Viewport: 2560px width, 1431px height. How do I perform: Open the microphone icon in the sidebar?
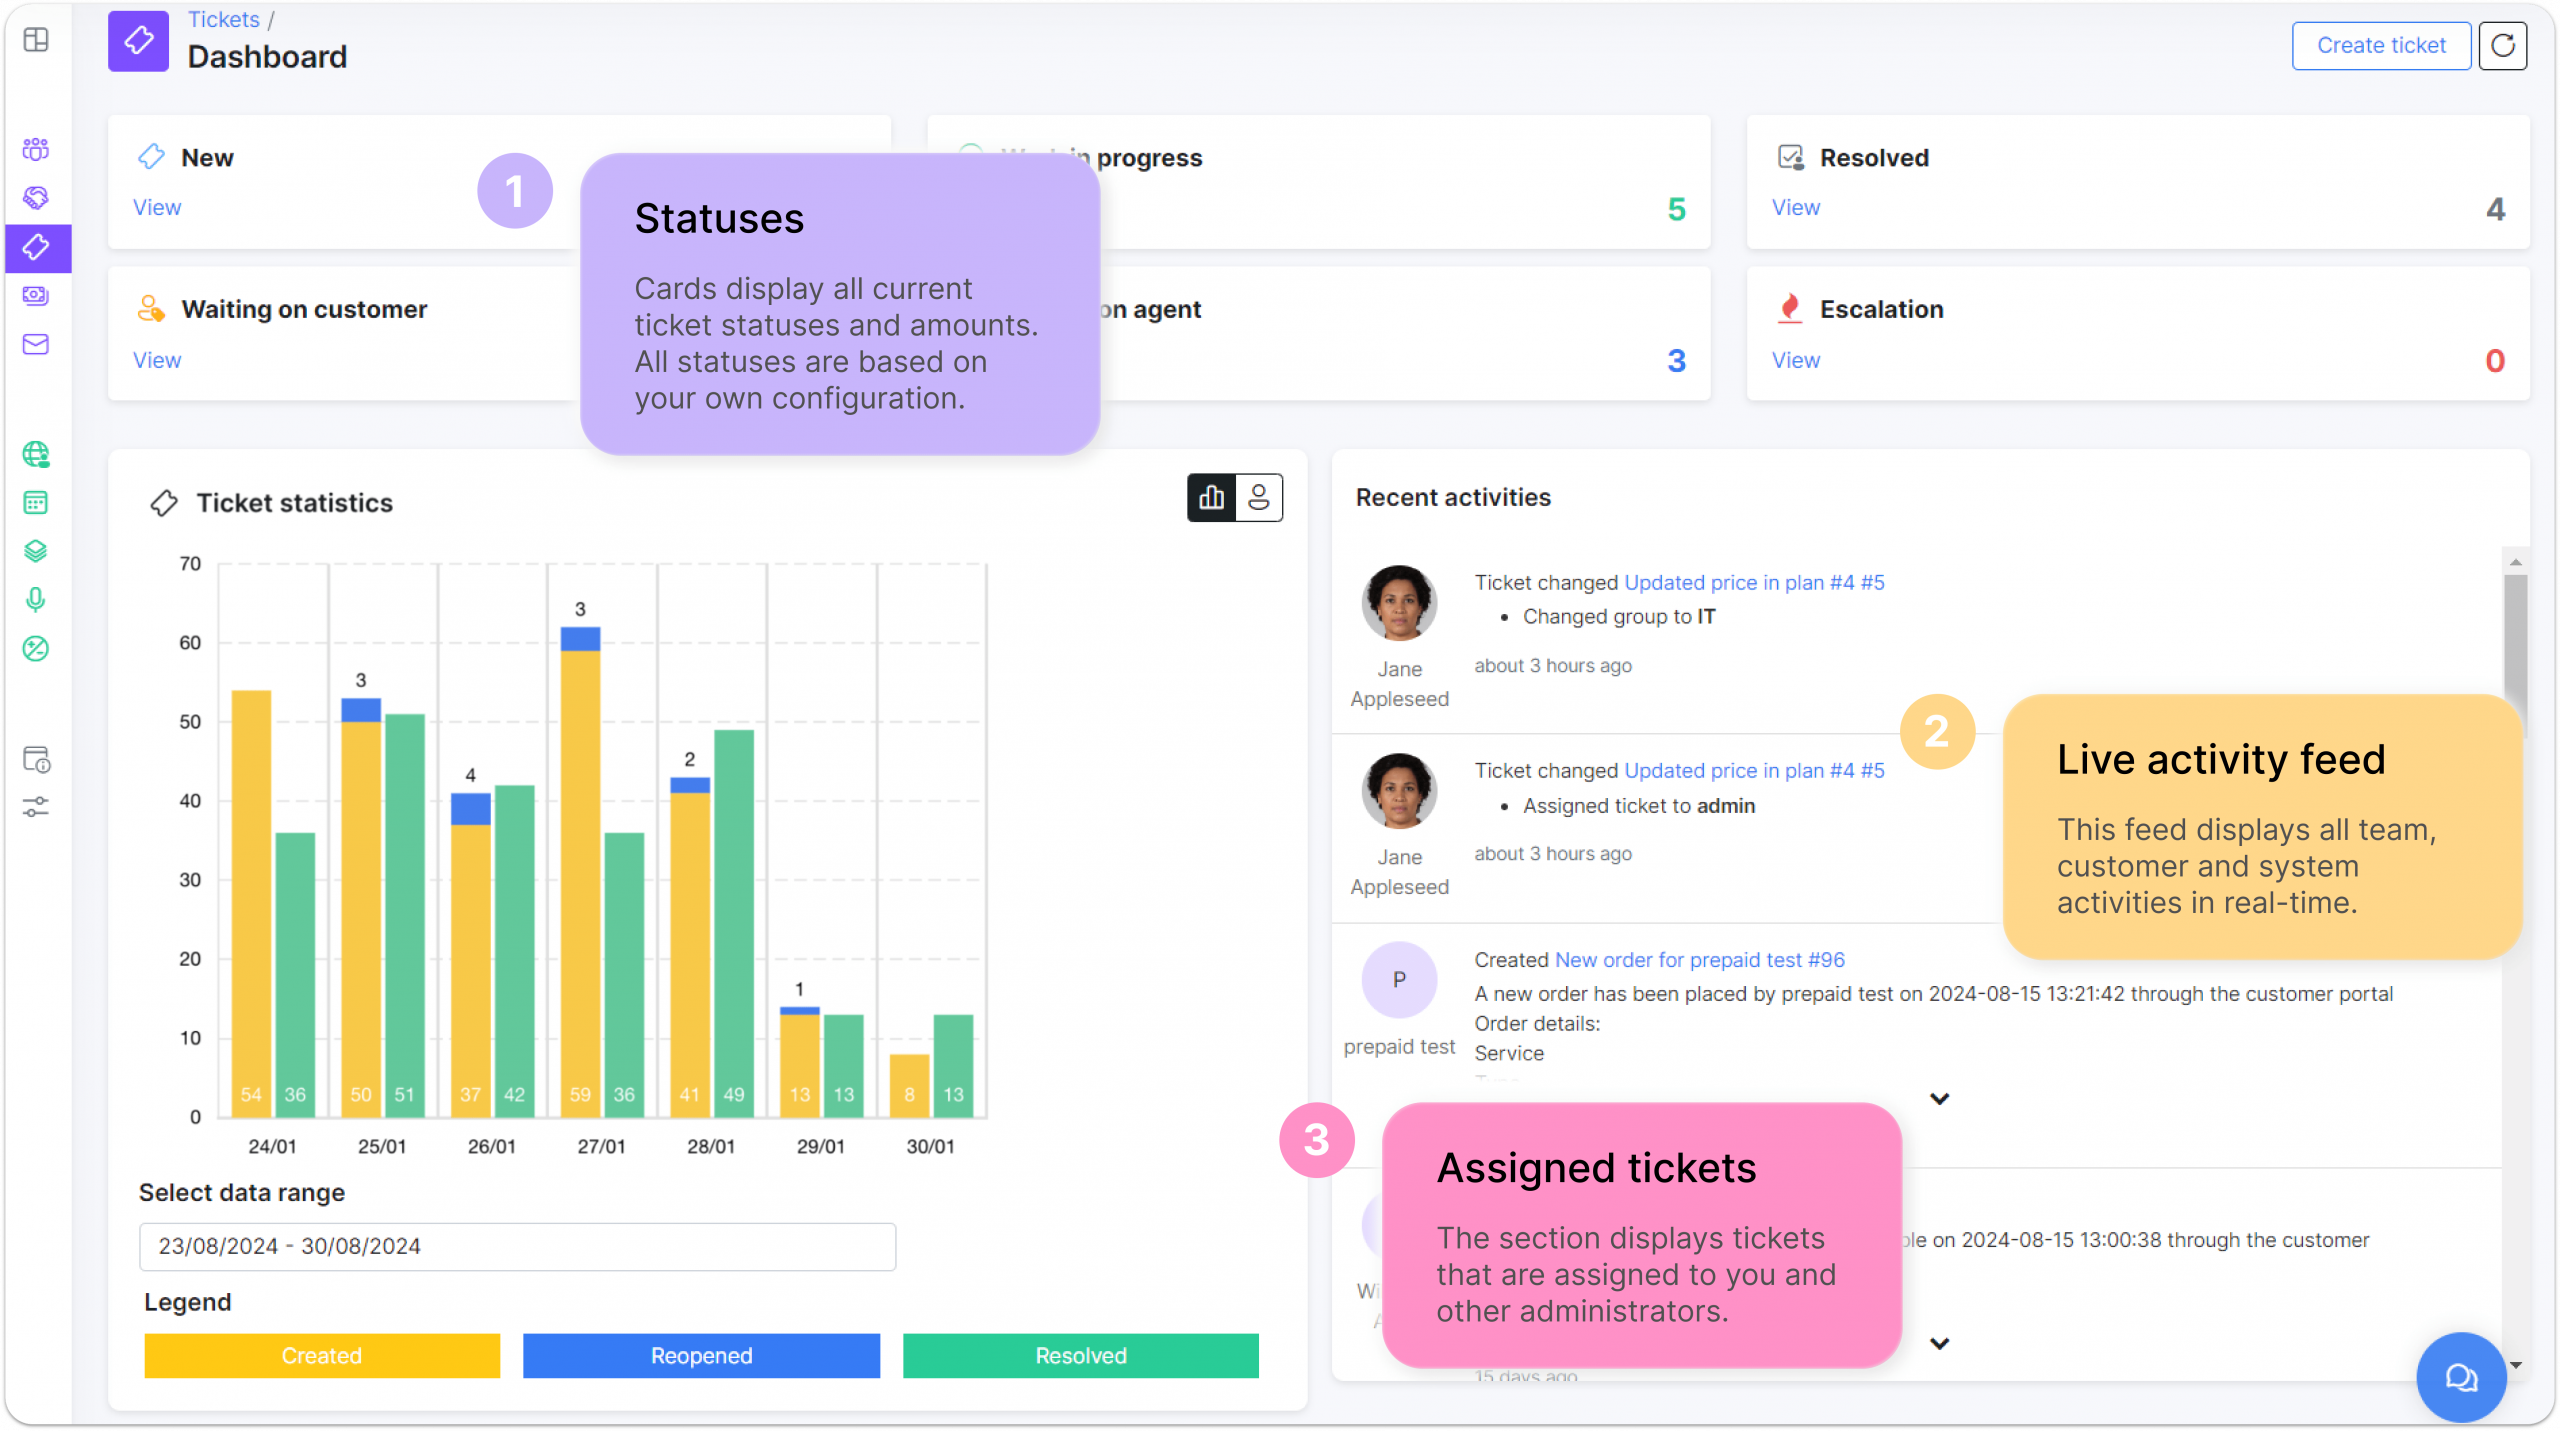tap(36, 600)
